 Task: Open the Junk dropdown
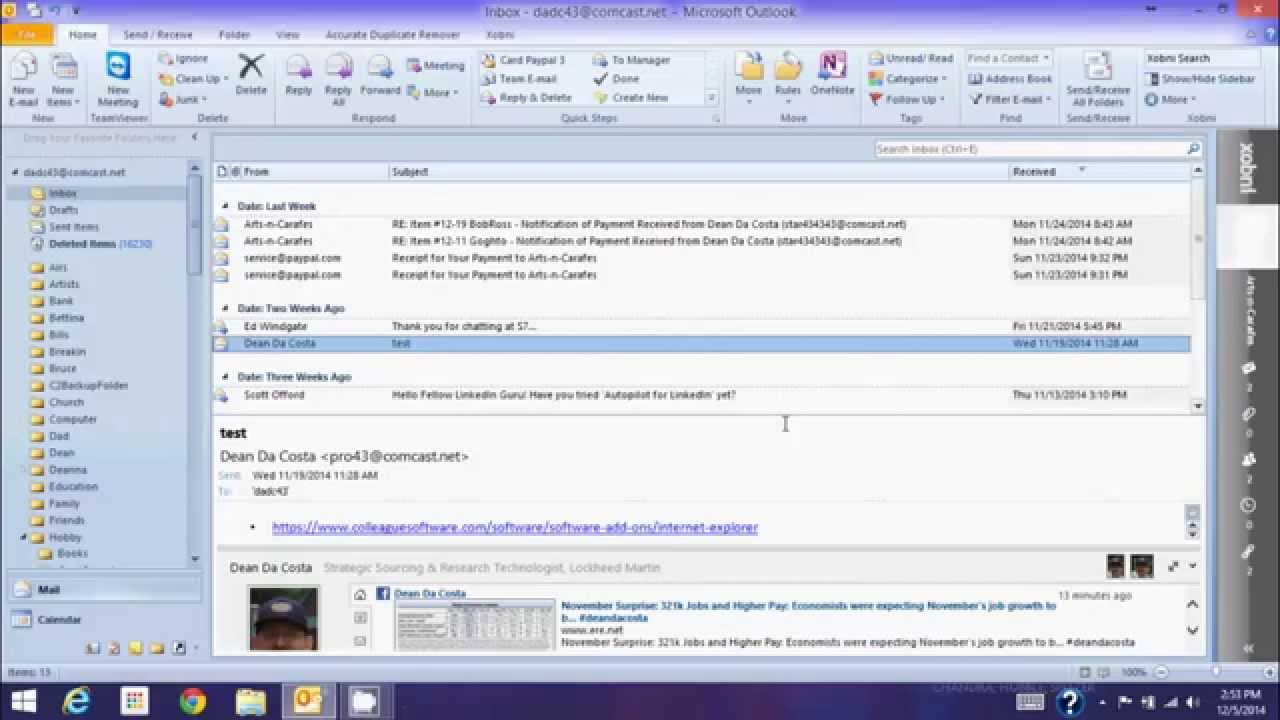coord(184,99)
